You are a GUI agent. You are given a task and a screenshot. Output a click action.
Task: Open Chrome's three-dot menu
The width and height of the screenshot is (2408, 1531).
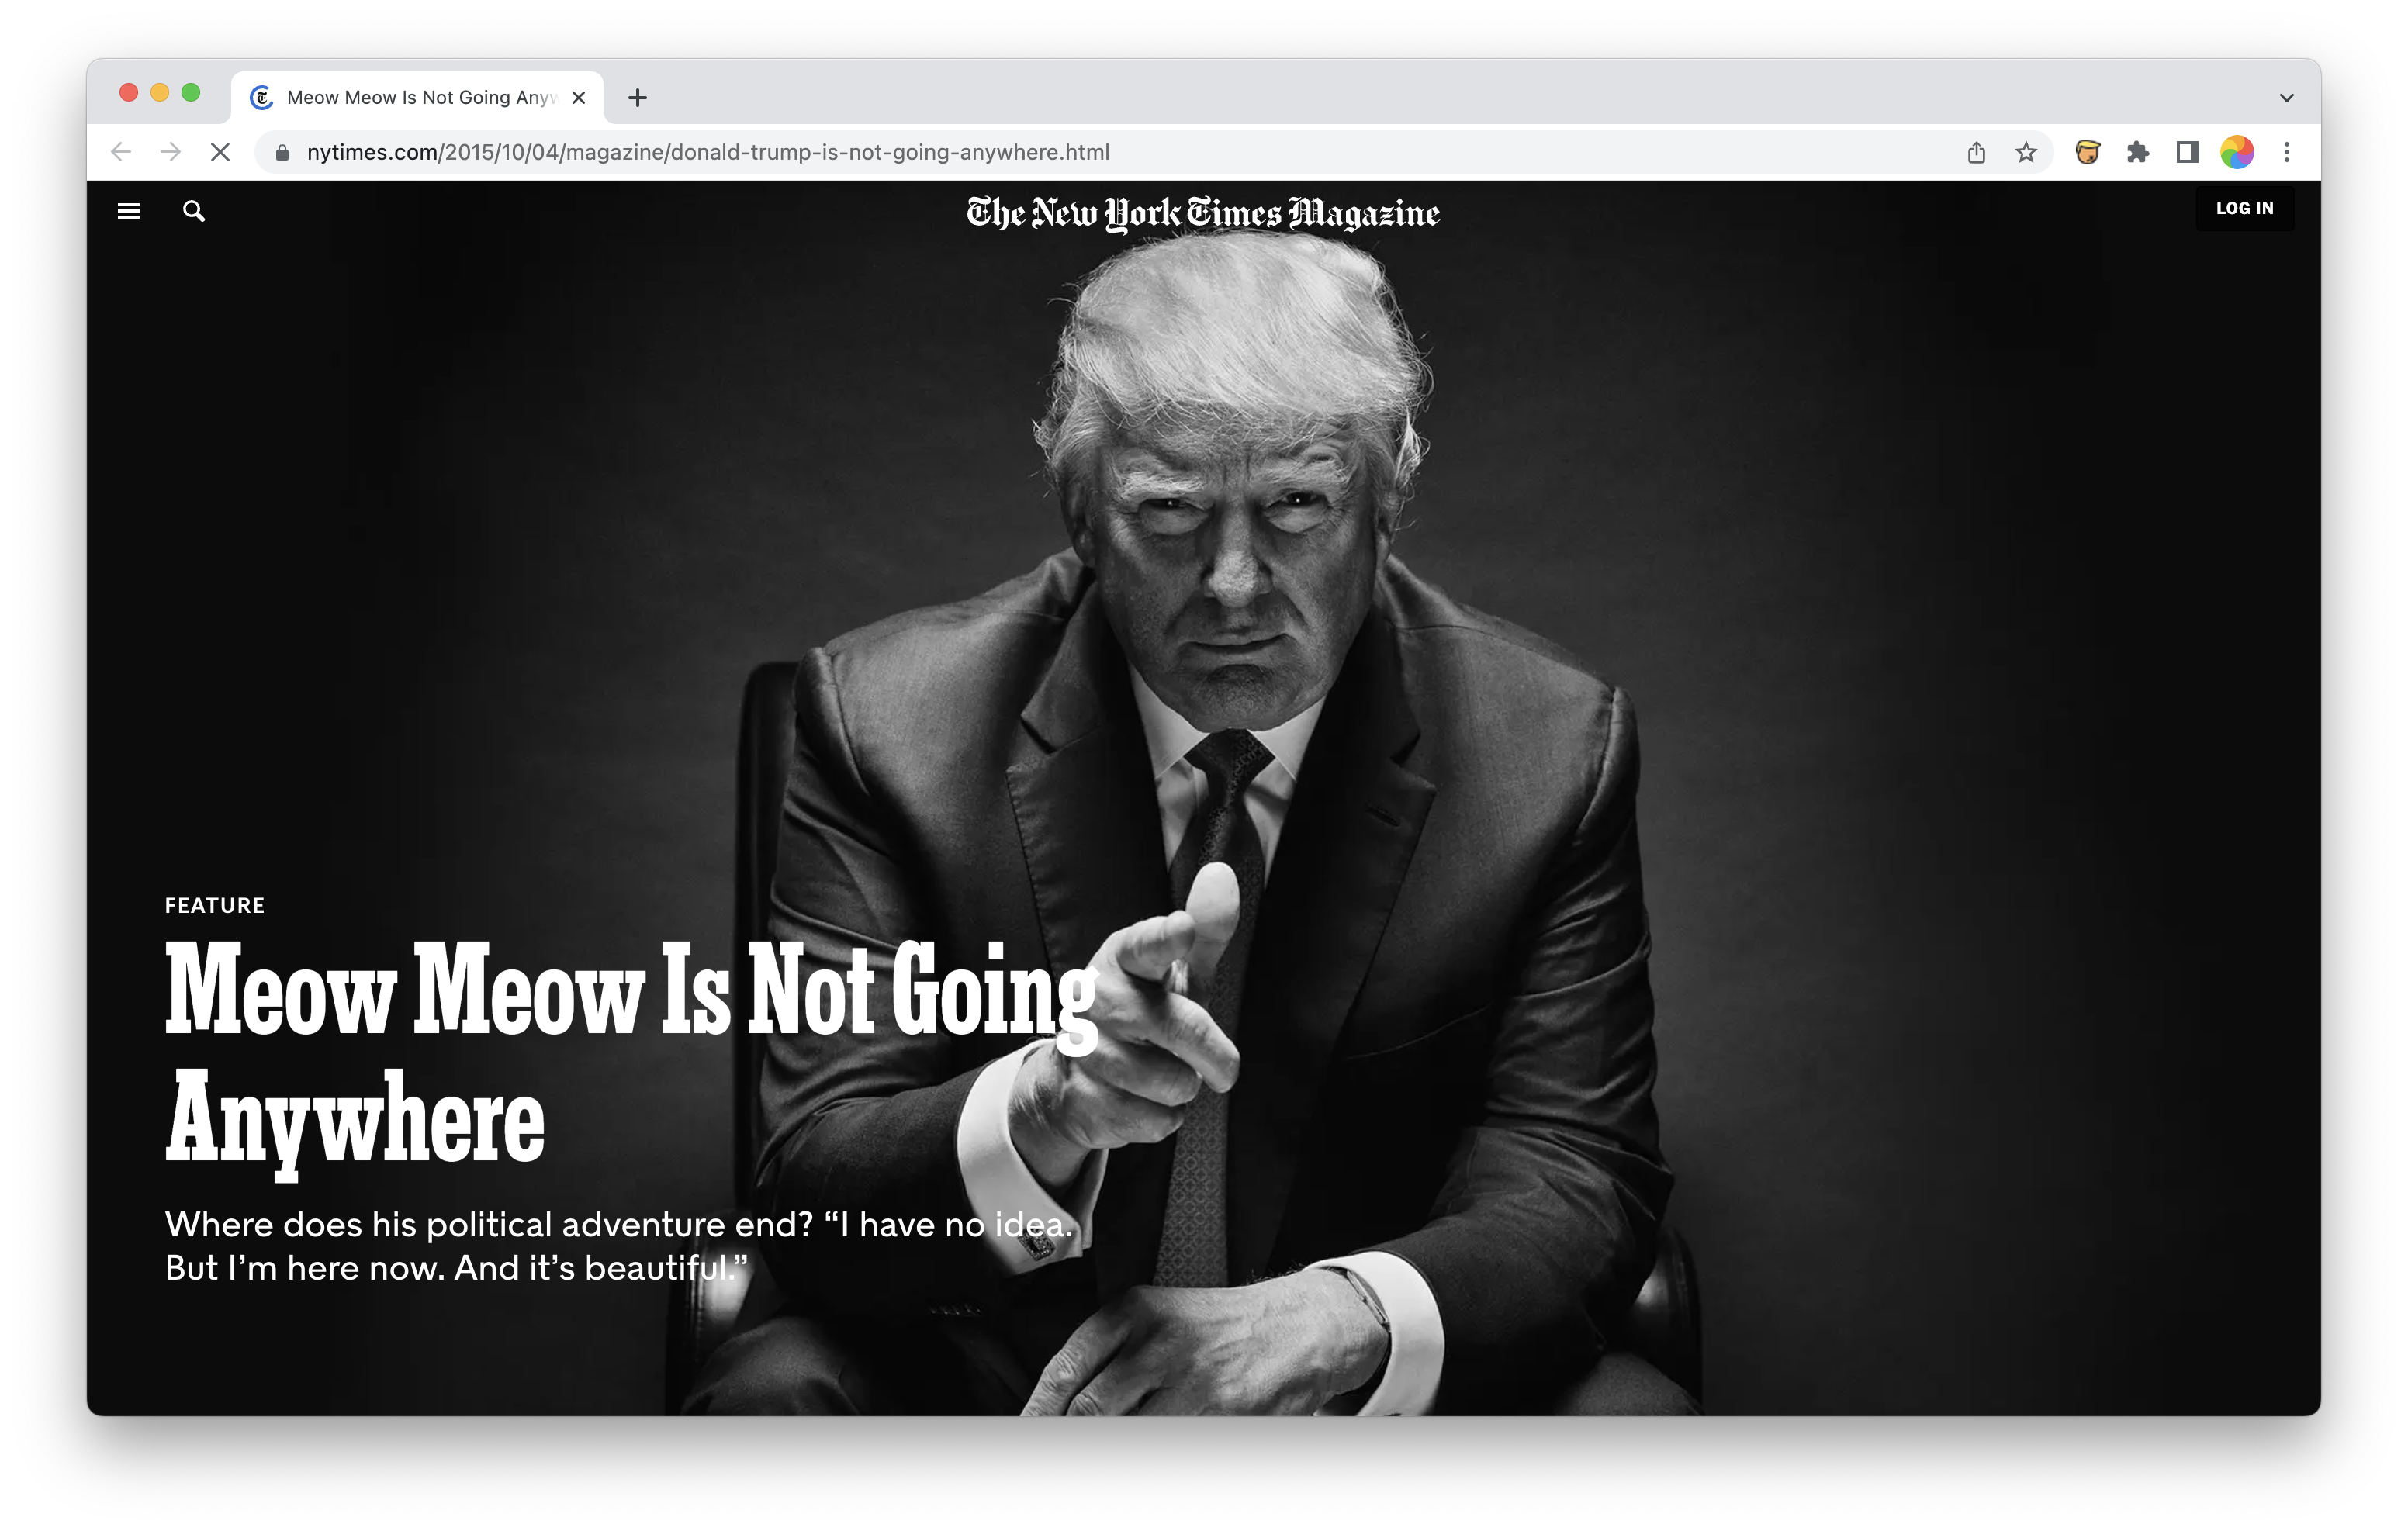[x=2287, y=152]
